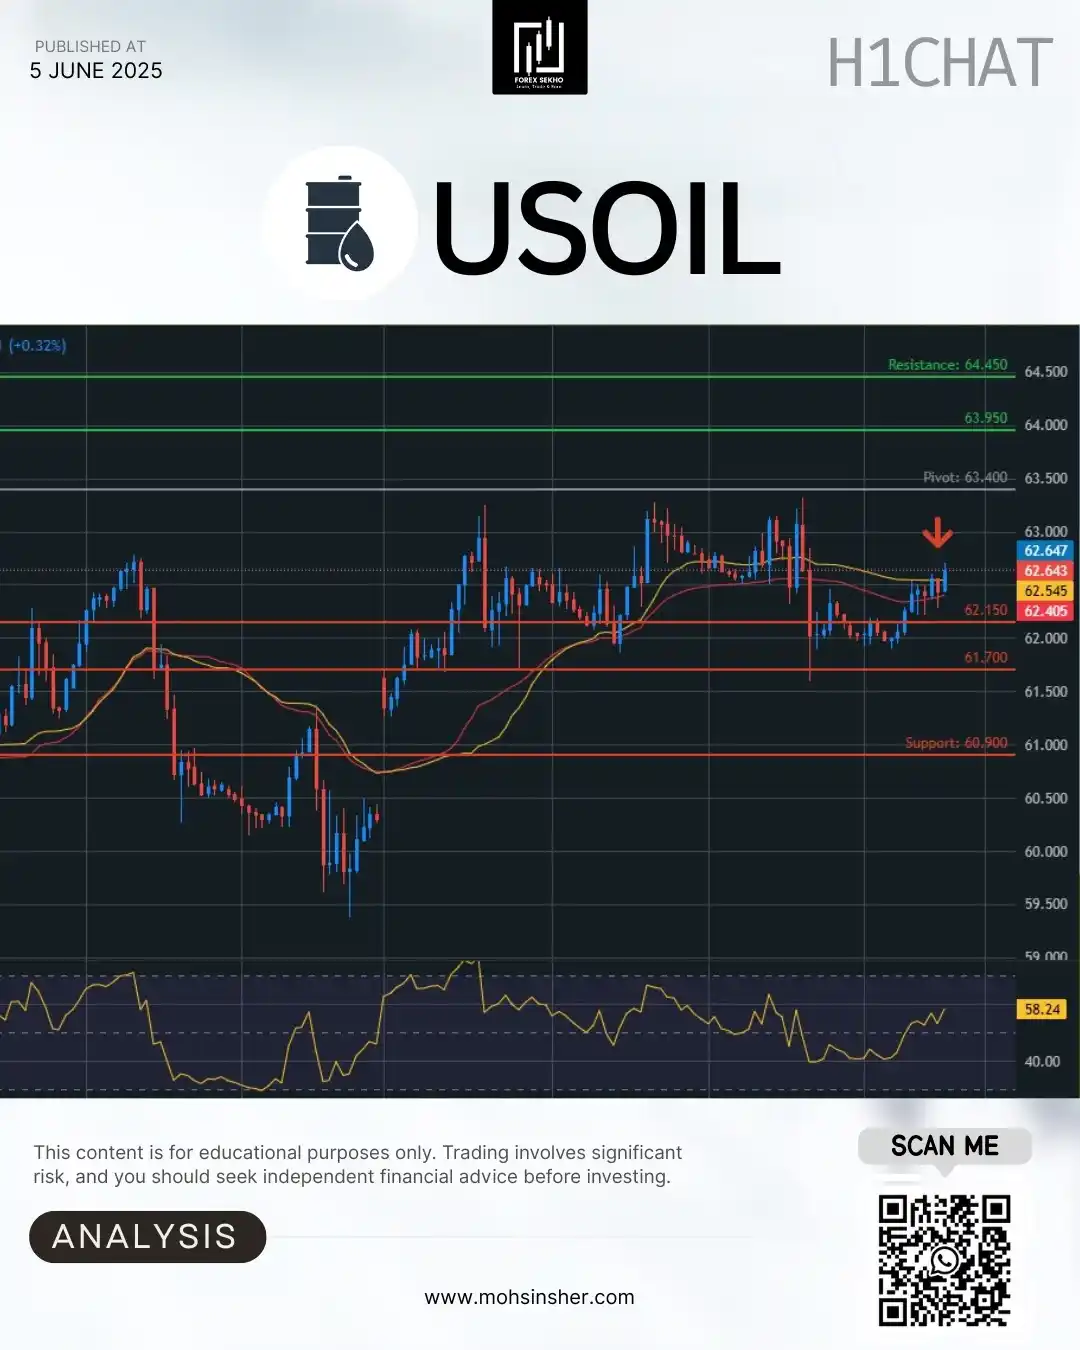Click the red 62.643 price tag
This screenshot has width=1080, height=1350.
[1045, 570]
